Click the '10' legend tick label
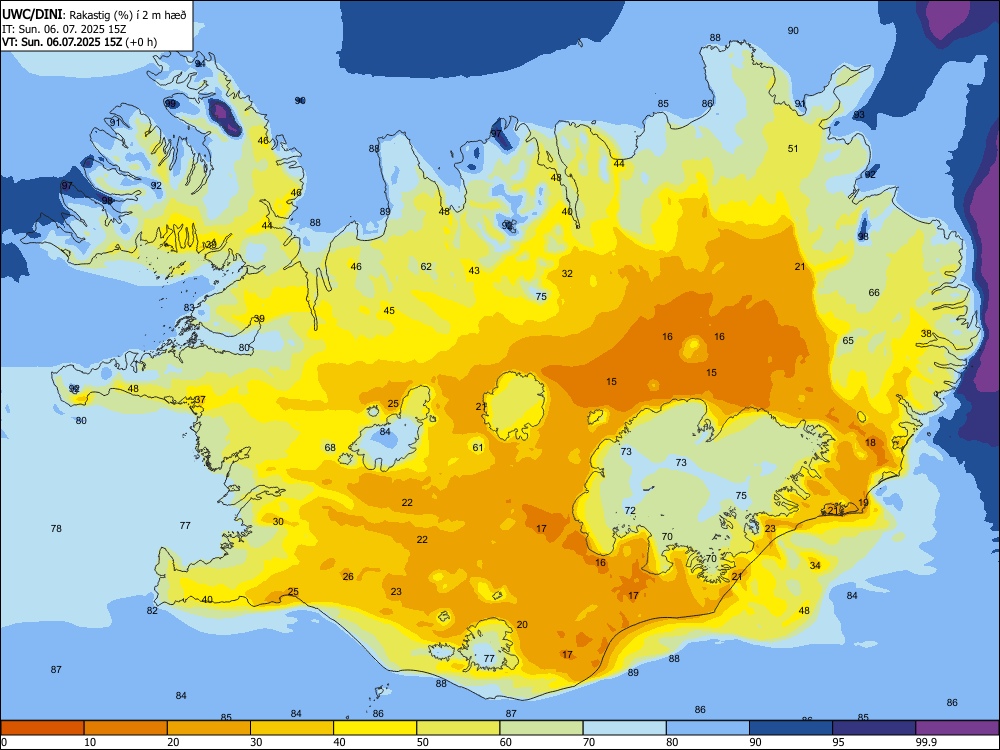The image size is (1000, 750). point(90,742)
